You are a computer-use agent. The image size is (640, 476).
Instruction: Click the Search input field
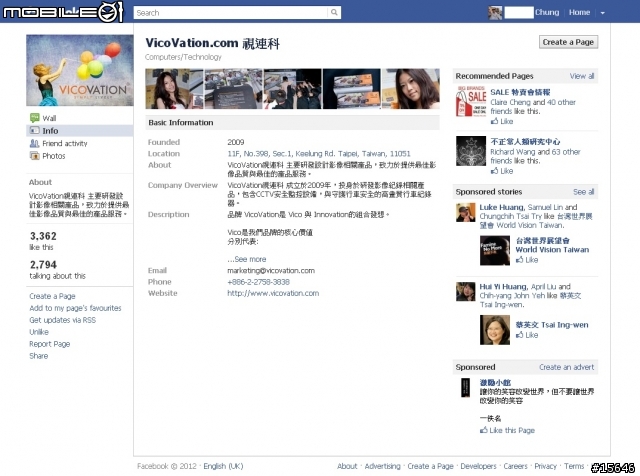pos(231,13)
